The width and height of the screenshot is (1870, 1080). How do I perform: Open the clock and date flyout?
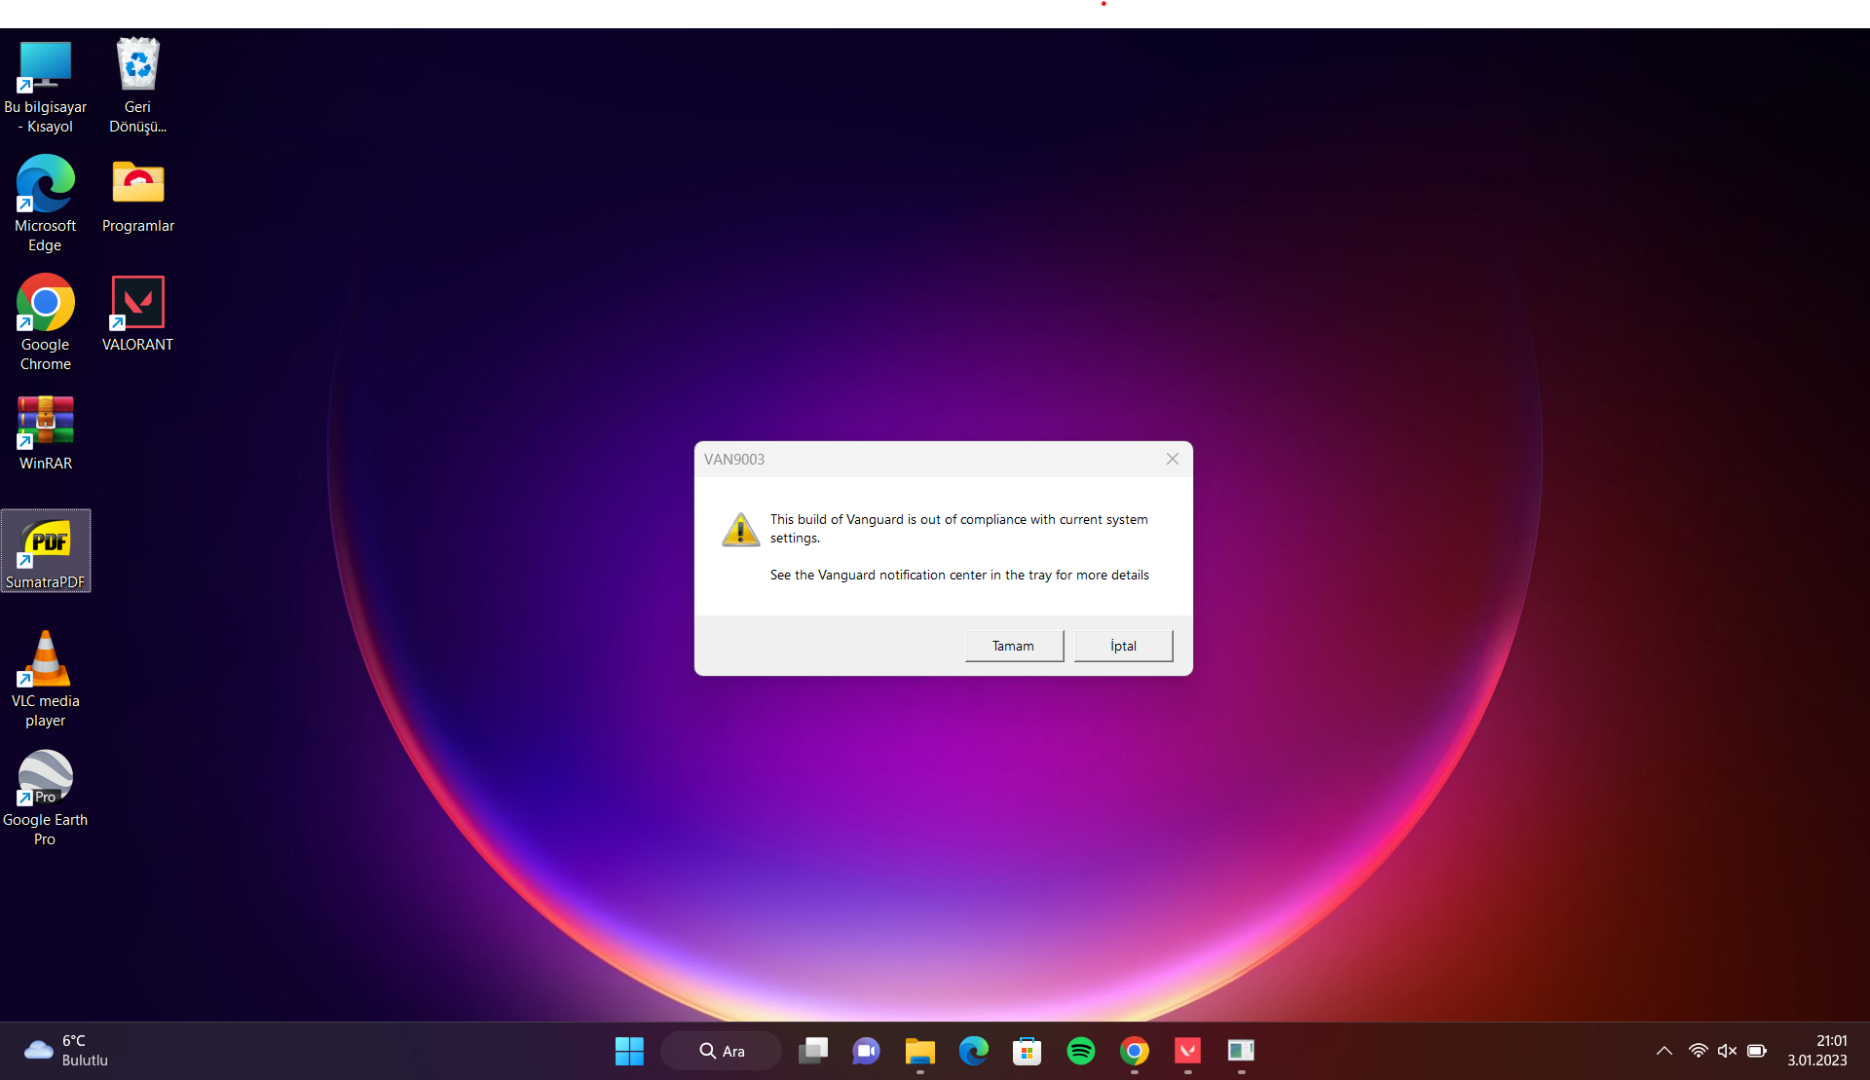(1818, 1051)
